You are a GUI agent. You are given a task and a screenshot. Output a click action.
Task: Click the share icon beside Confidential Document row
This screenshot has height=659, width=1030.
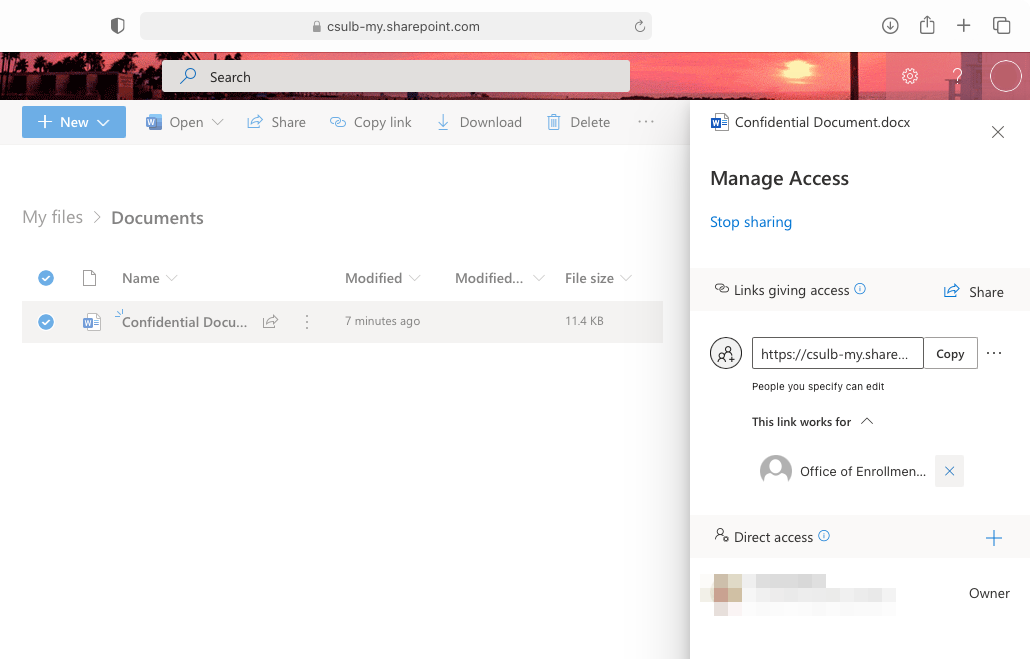(270, 322)
